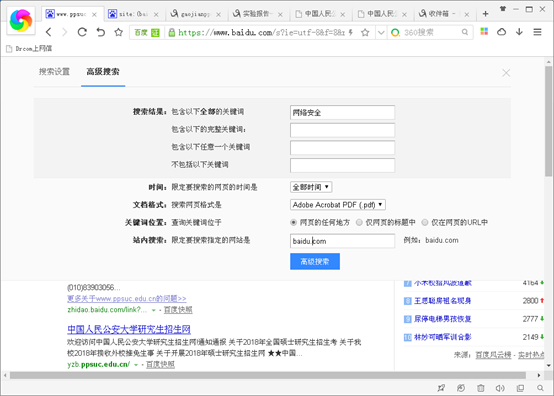The height and width of the screenshot is (396, 554).
Task: Click the window-copy icon in status bar
Action: pyautogui.click(x=520, y=388)
